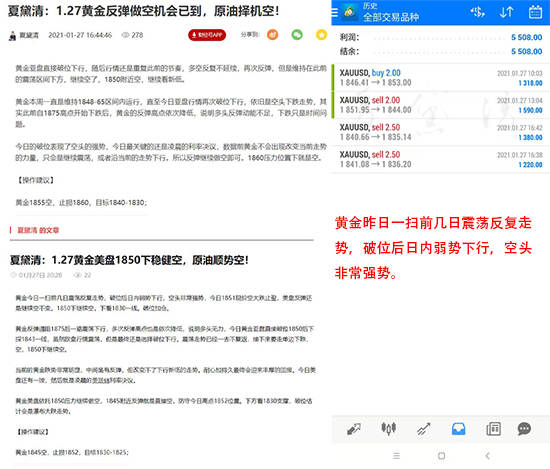This screenshot has width=550, height=469.
Task: Tap the trading app logo icon
Action: [x=350, y=12]
